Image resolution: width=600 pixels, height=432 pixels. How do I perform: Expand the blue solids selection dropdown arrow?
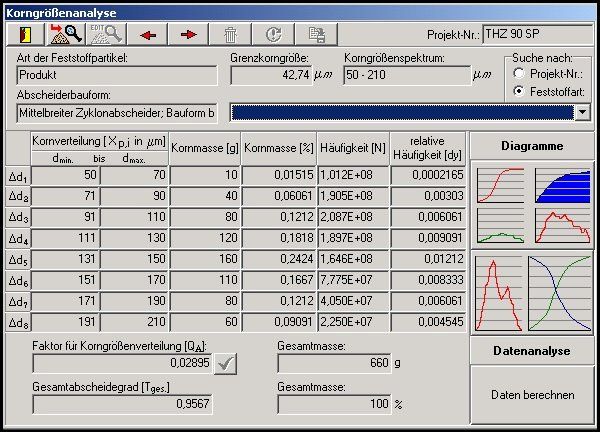click(582, 112)
